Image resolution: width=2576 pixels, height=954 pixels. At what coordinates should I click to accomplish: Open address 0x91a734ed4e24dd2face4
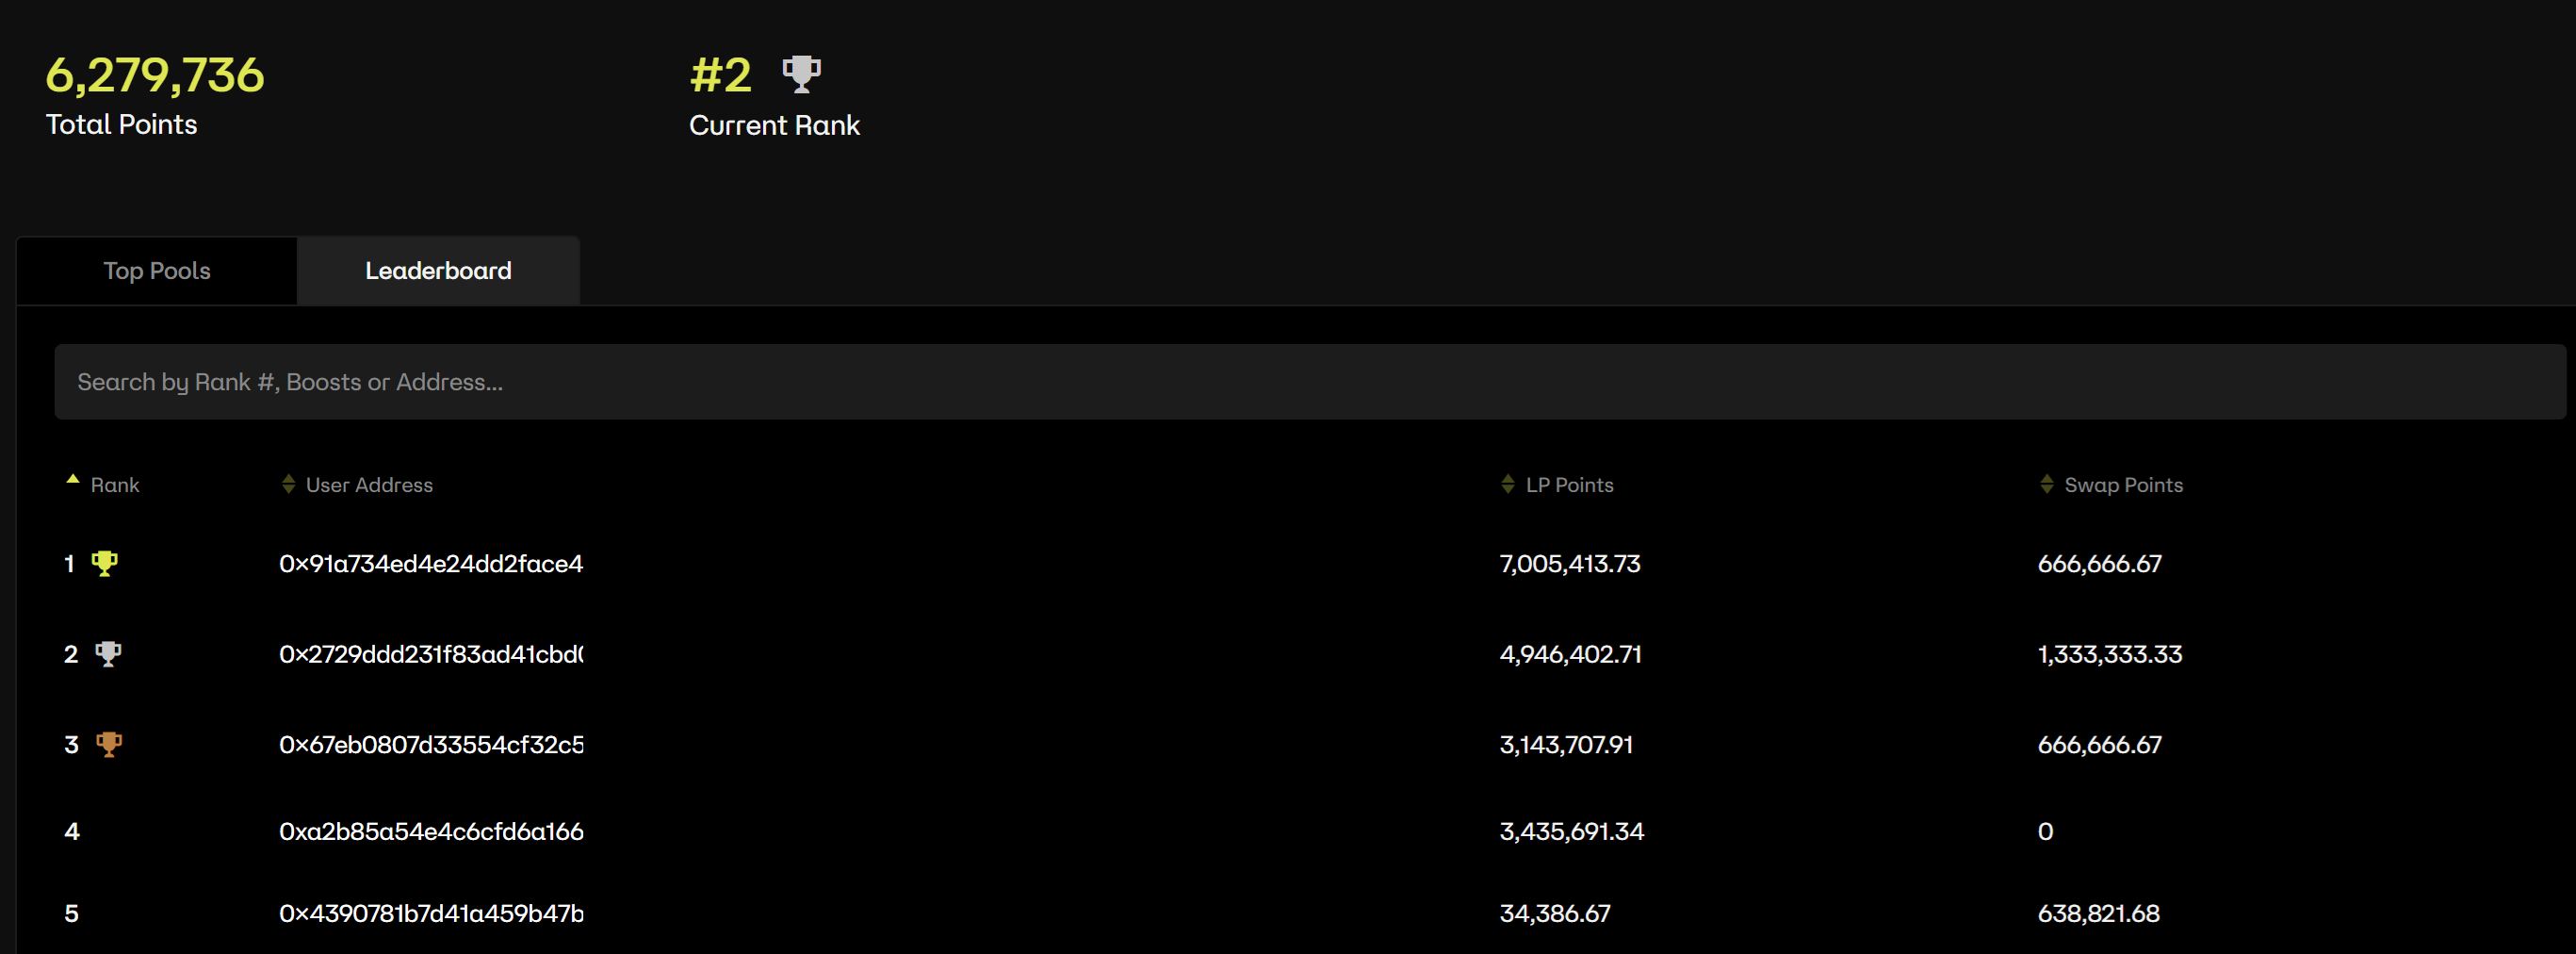point(431,564)
